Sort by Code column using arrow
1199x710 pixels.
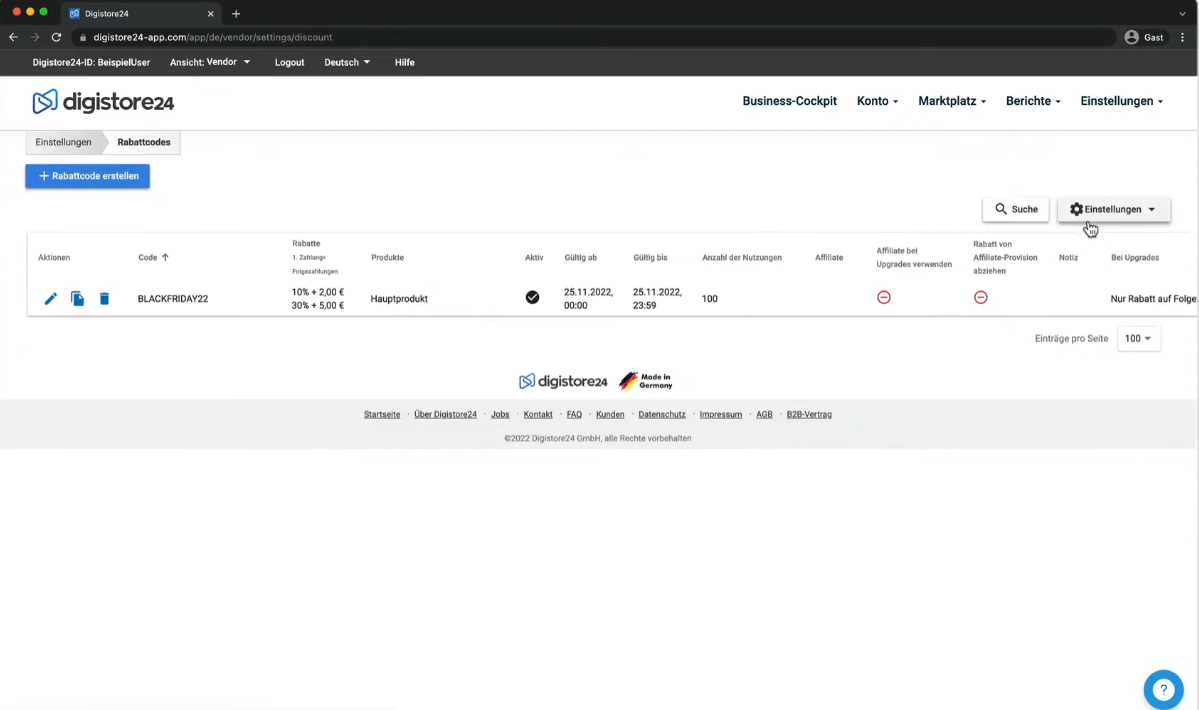point(165,258)
